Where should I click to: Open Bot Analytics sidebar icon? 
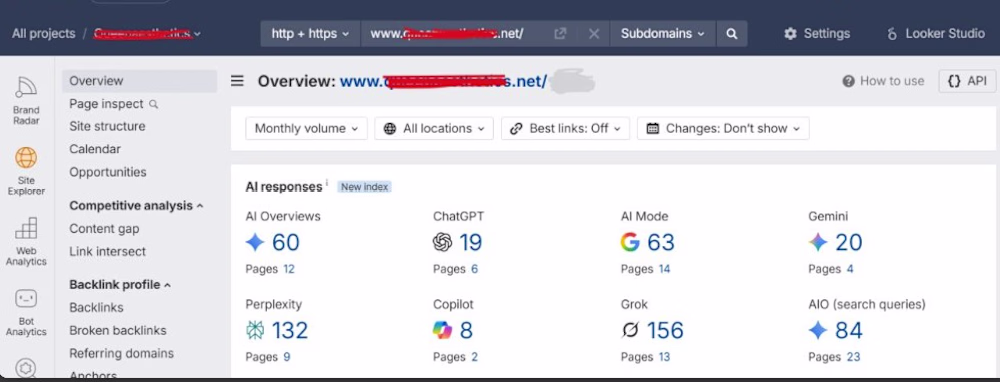click(x=26, y=312)
